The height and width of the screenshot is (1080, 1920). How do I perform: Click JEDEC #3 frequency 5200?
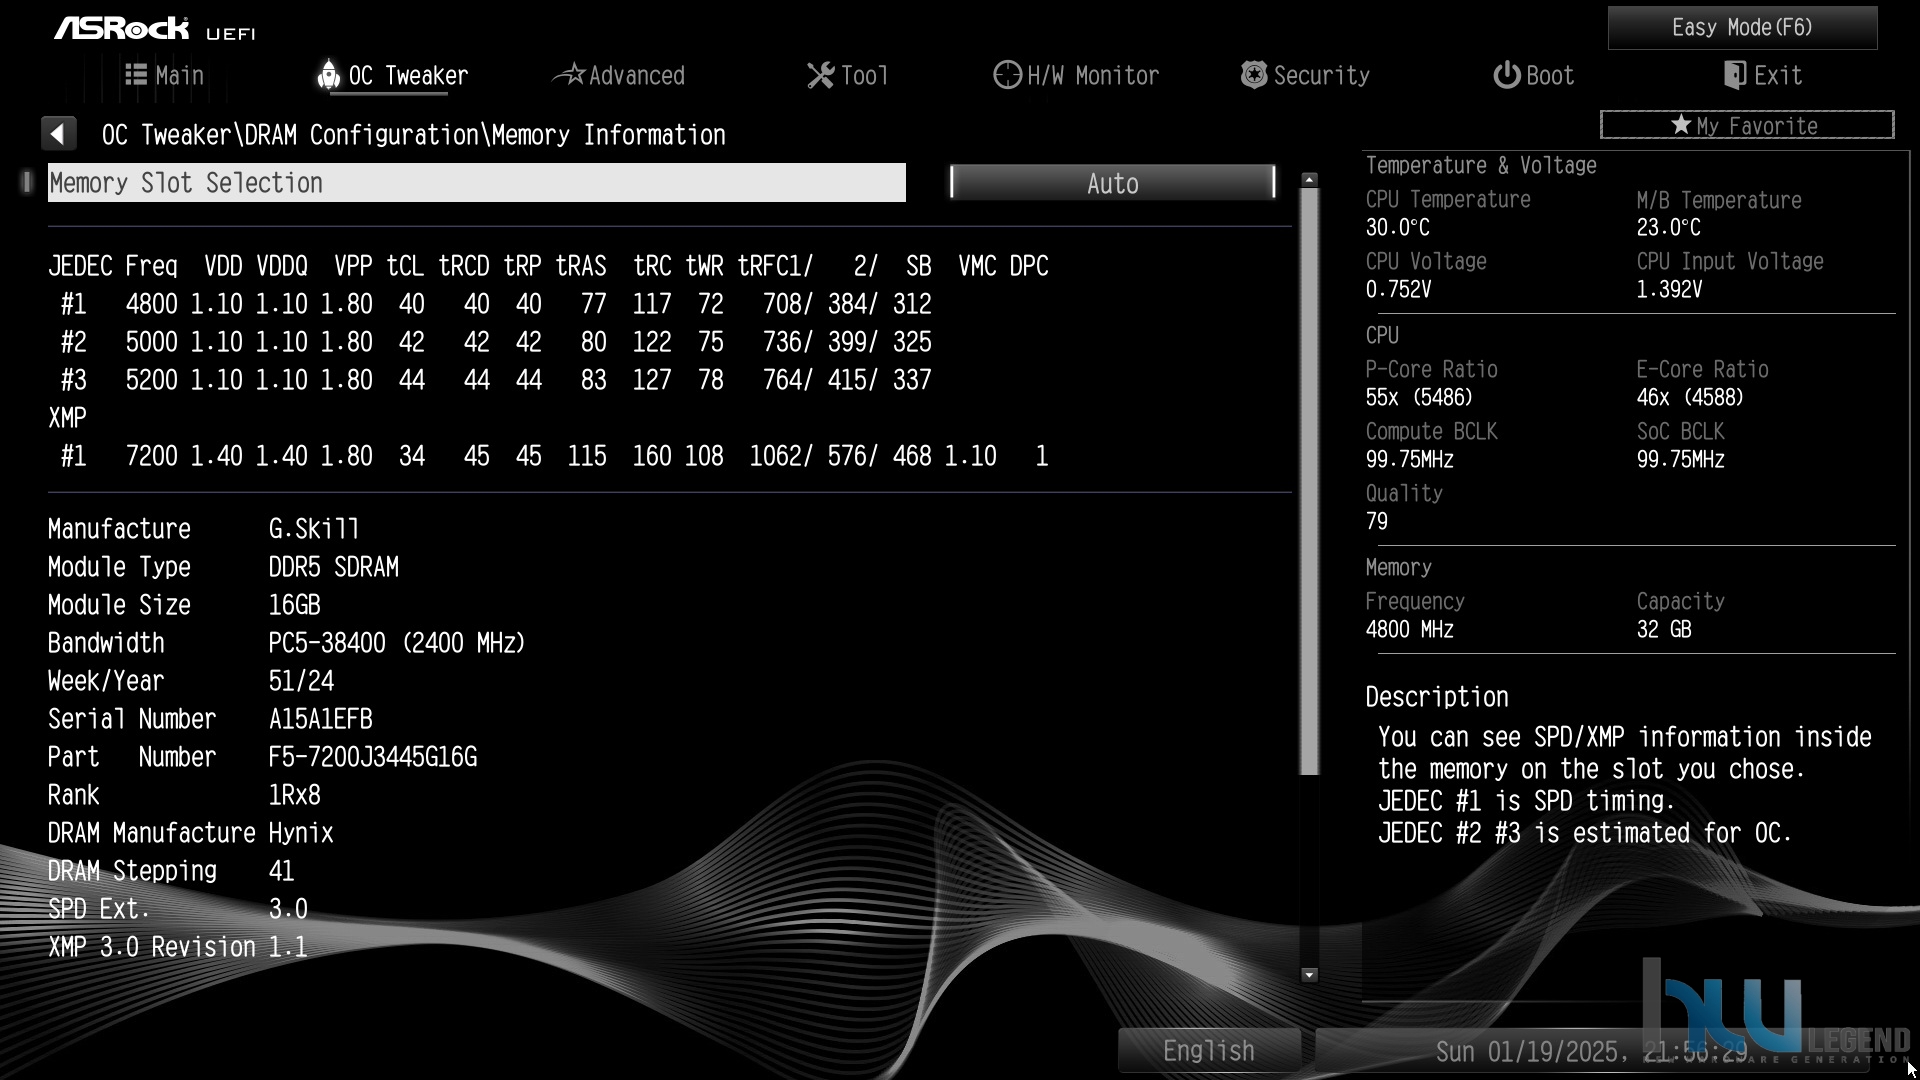pos(152,380)
